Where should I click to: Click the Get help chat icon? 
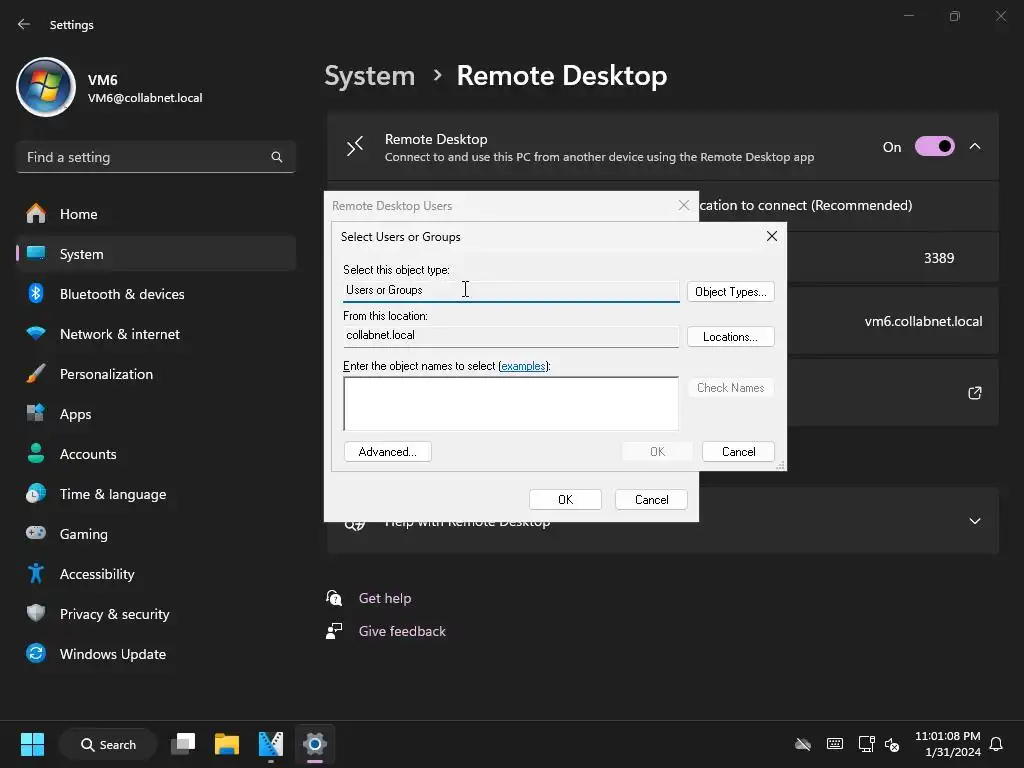coord(334,598)
